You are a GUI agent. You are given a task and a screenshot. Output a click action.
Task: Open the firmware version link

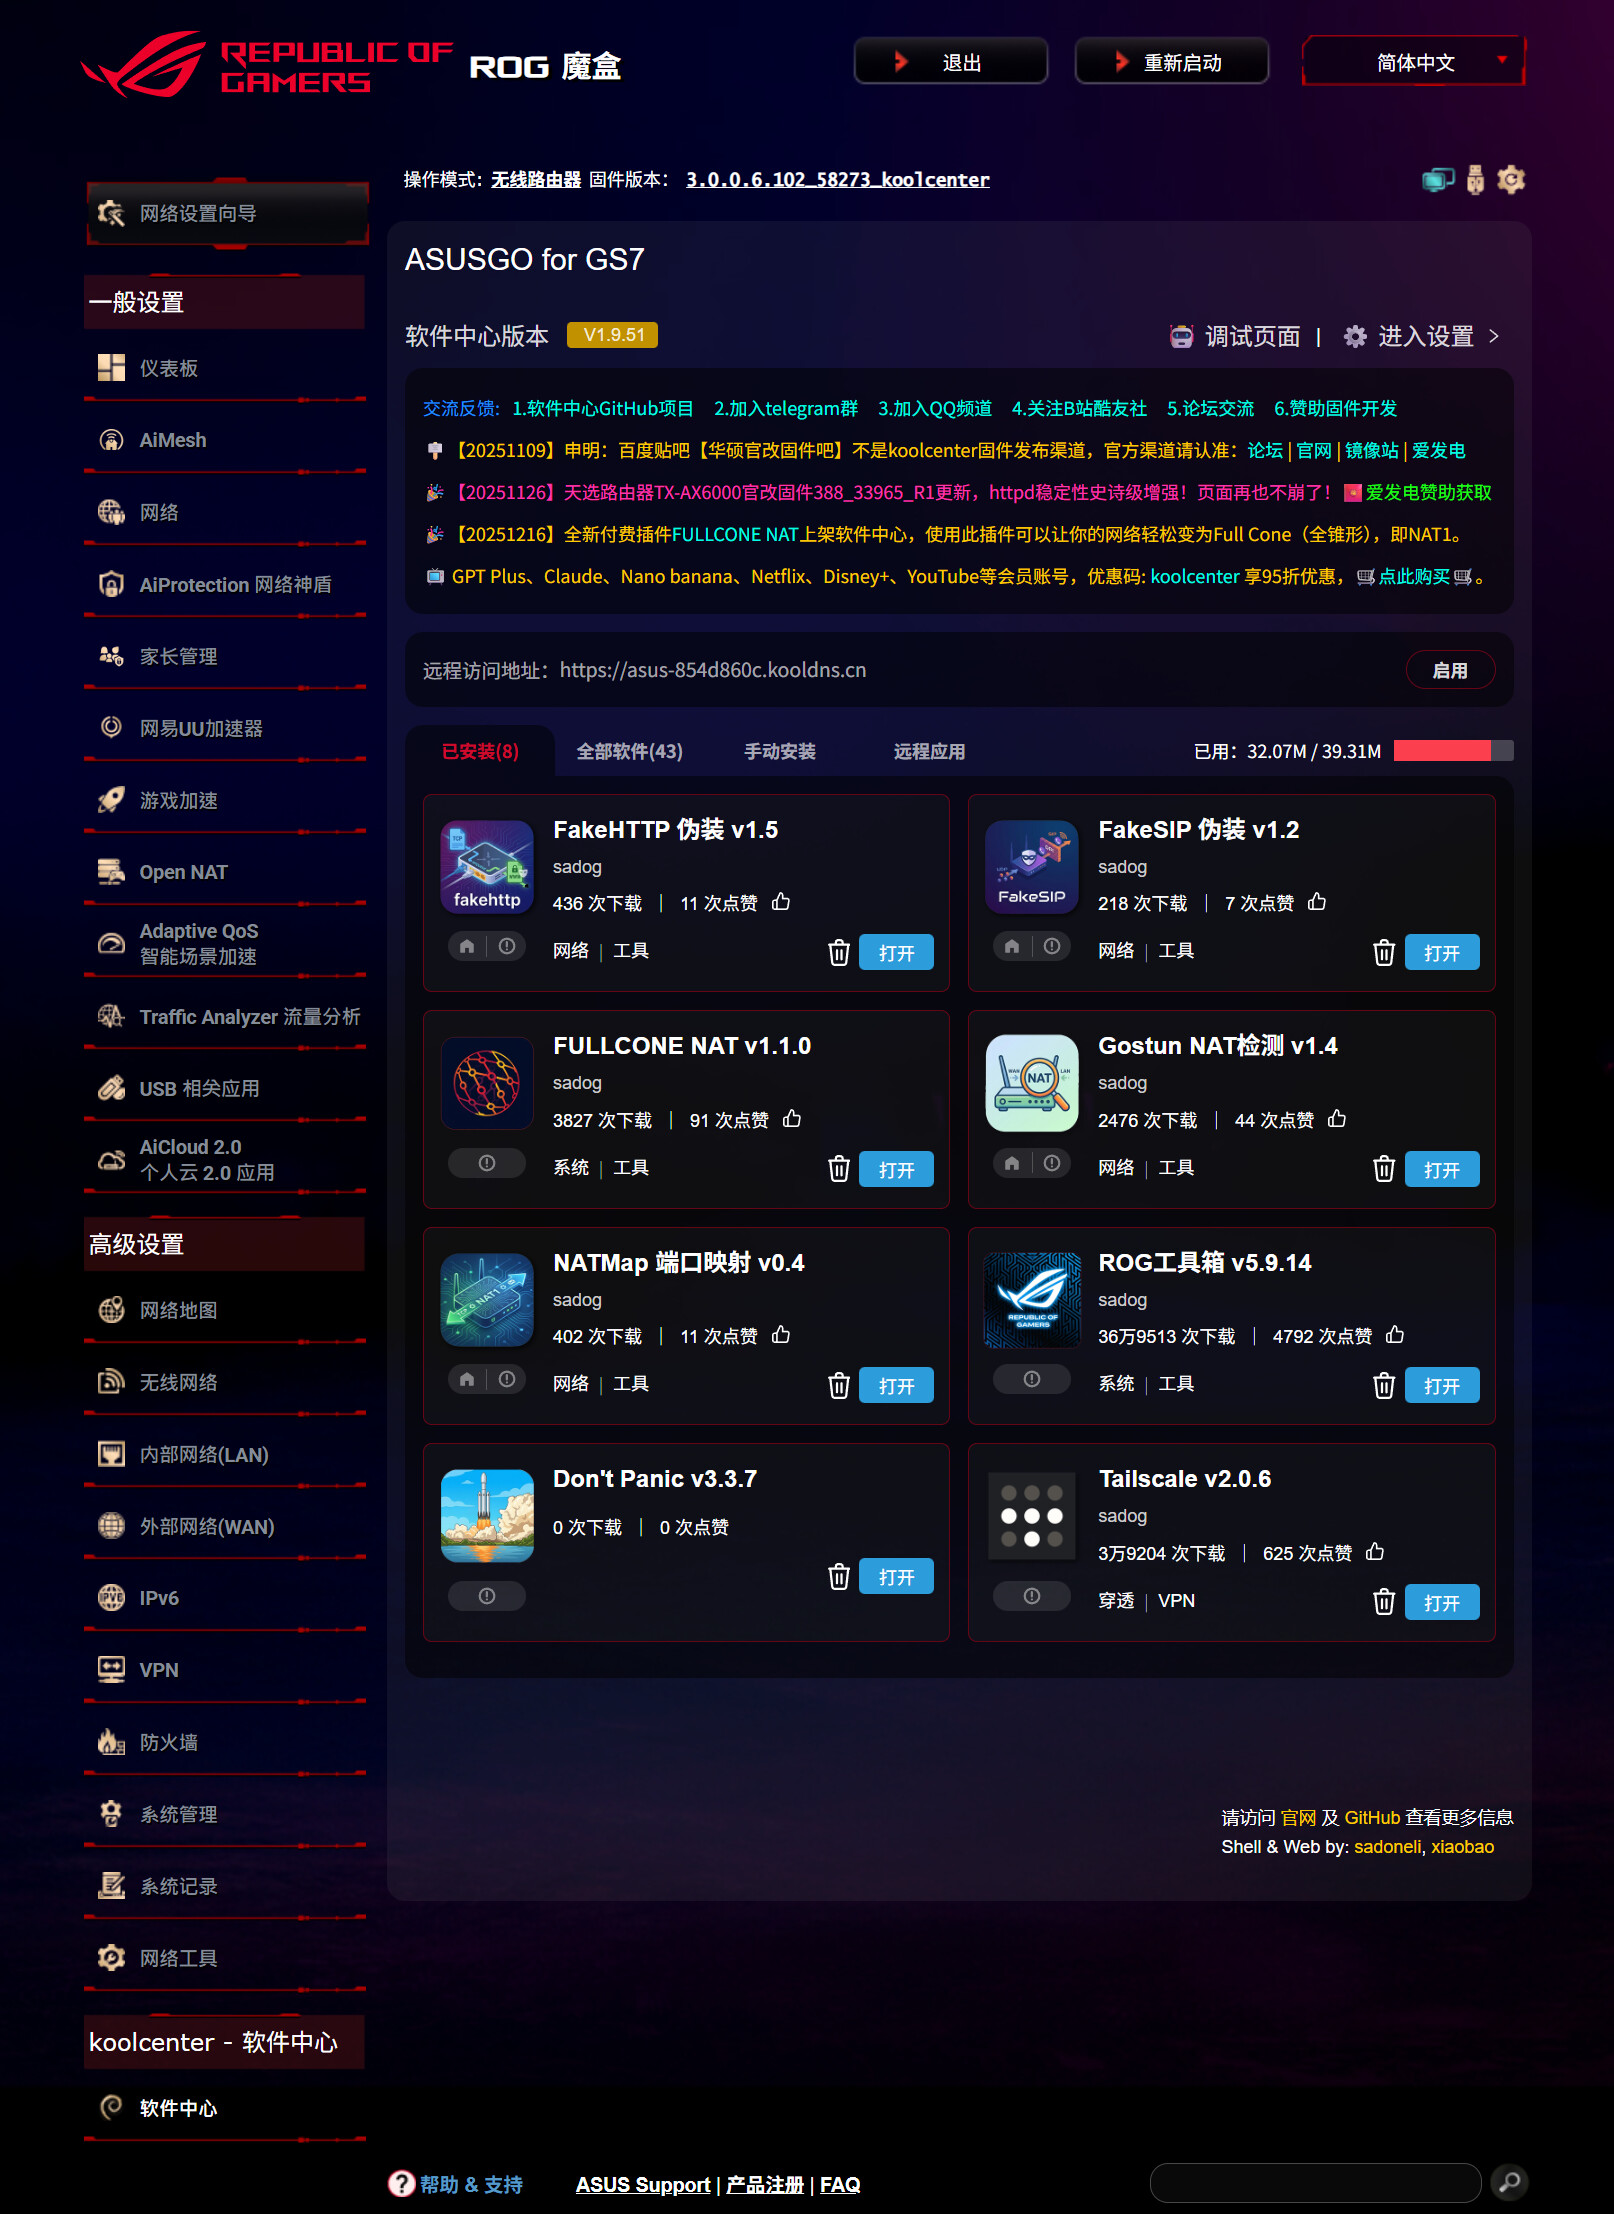click(x=838, y=180)
